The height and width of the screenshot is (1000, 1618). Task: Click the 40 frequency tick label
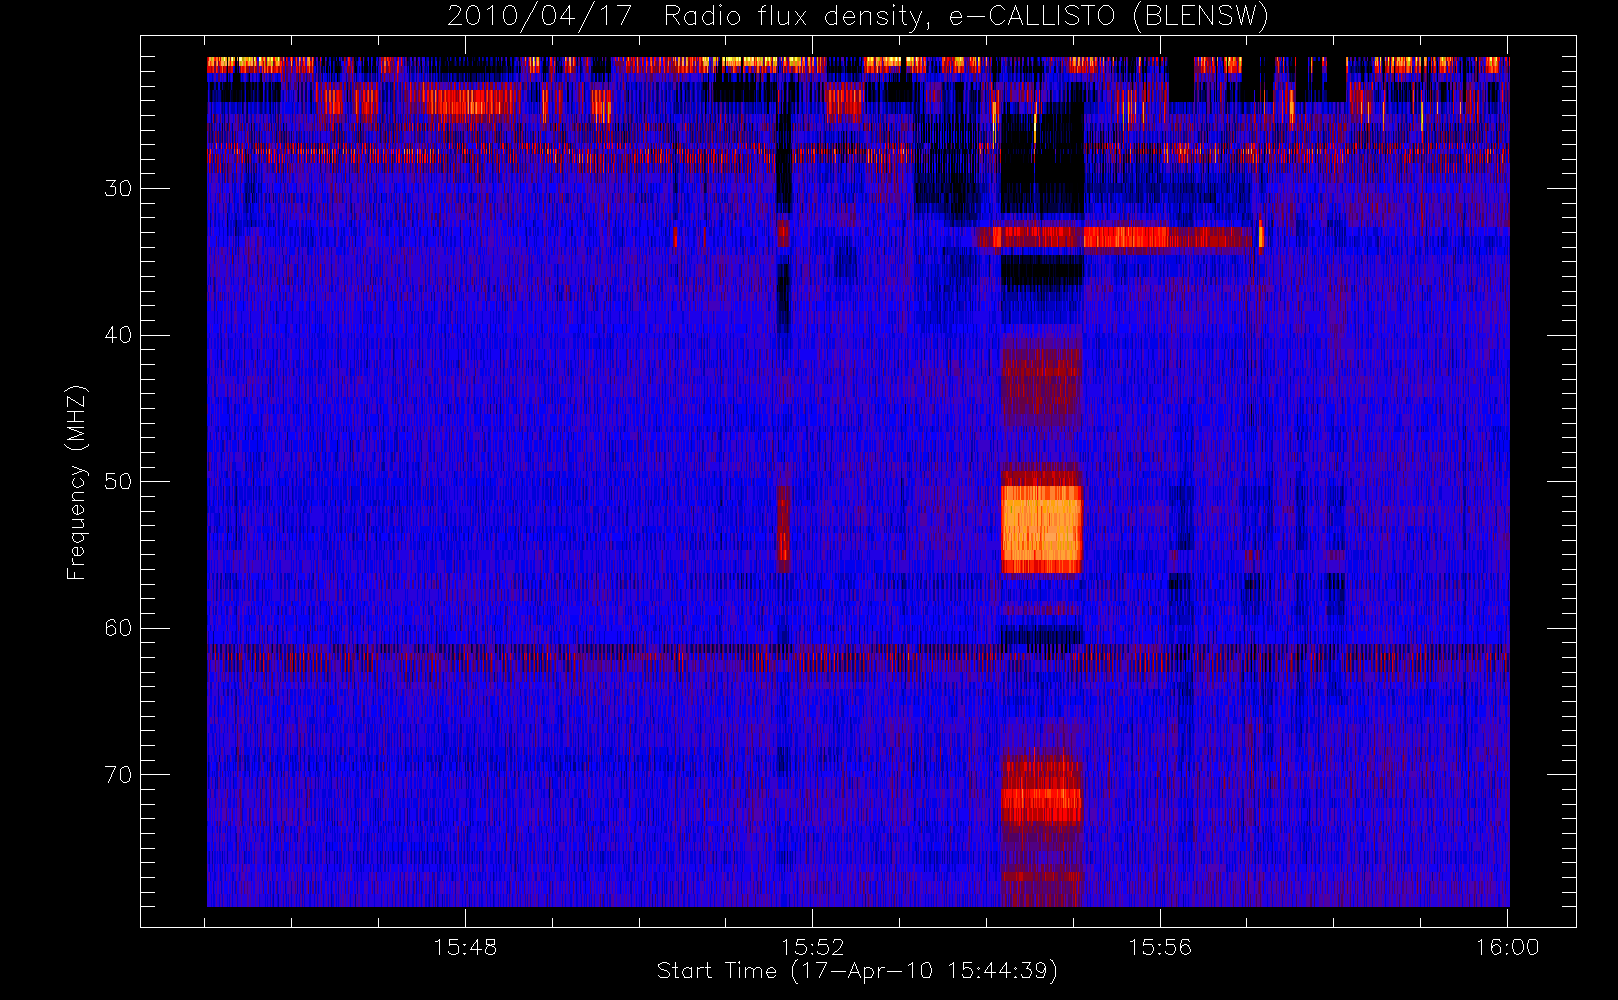tap(118, 335)
